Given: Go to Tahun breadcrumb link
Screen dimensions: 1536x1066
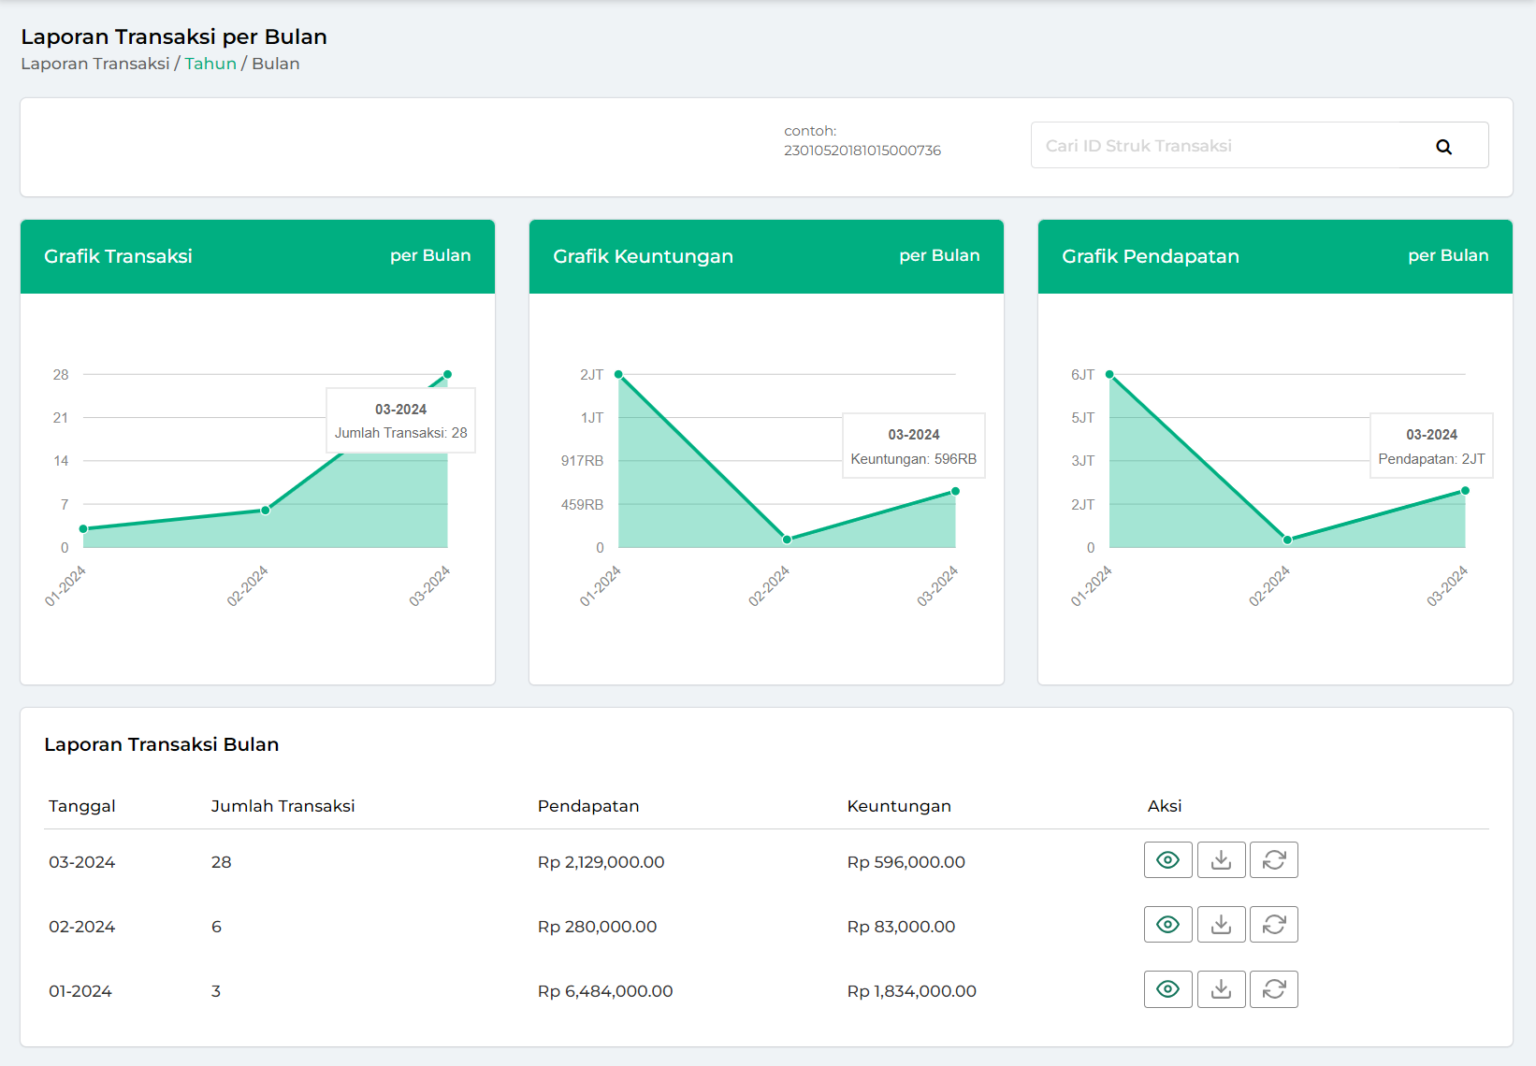Looking at the screenshot, I should point(210,64).
